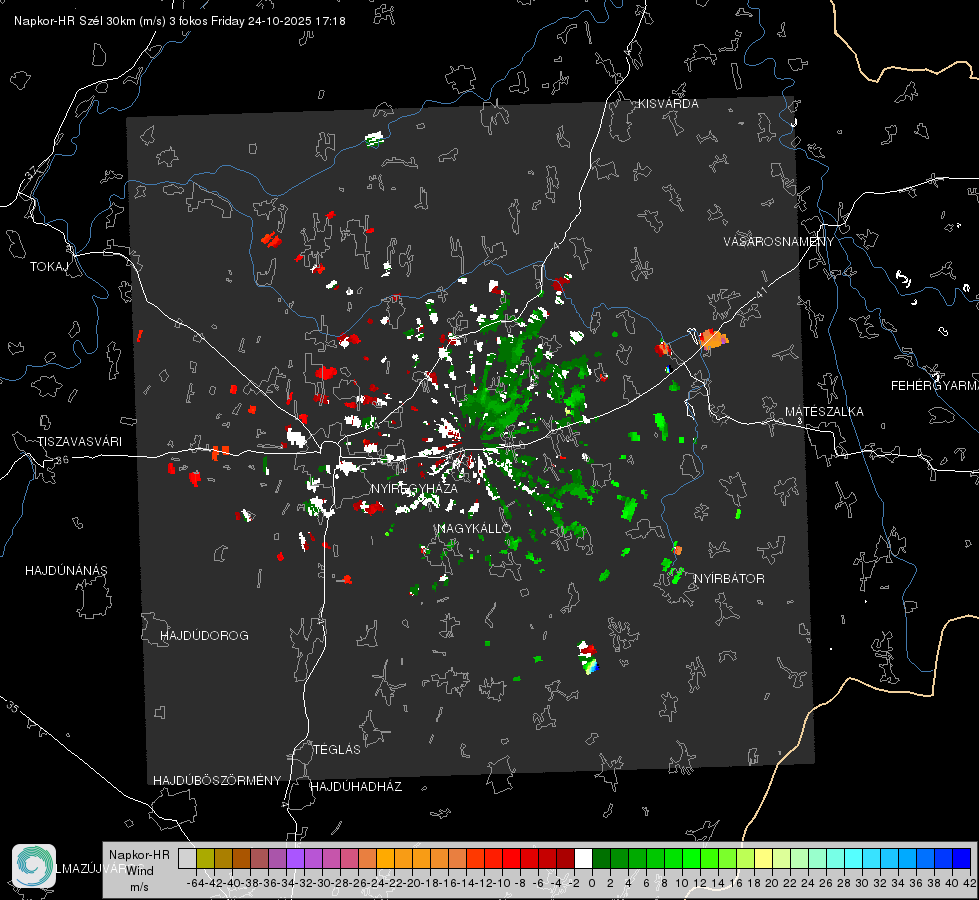Image resolution: width=979 pixels, height=900 pixels.
Task: Click the MÁTÉSZALKA town label
Action: click(x=824, y=411)
